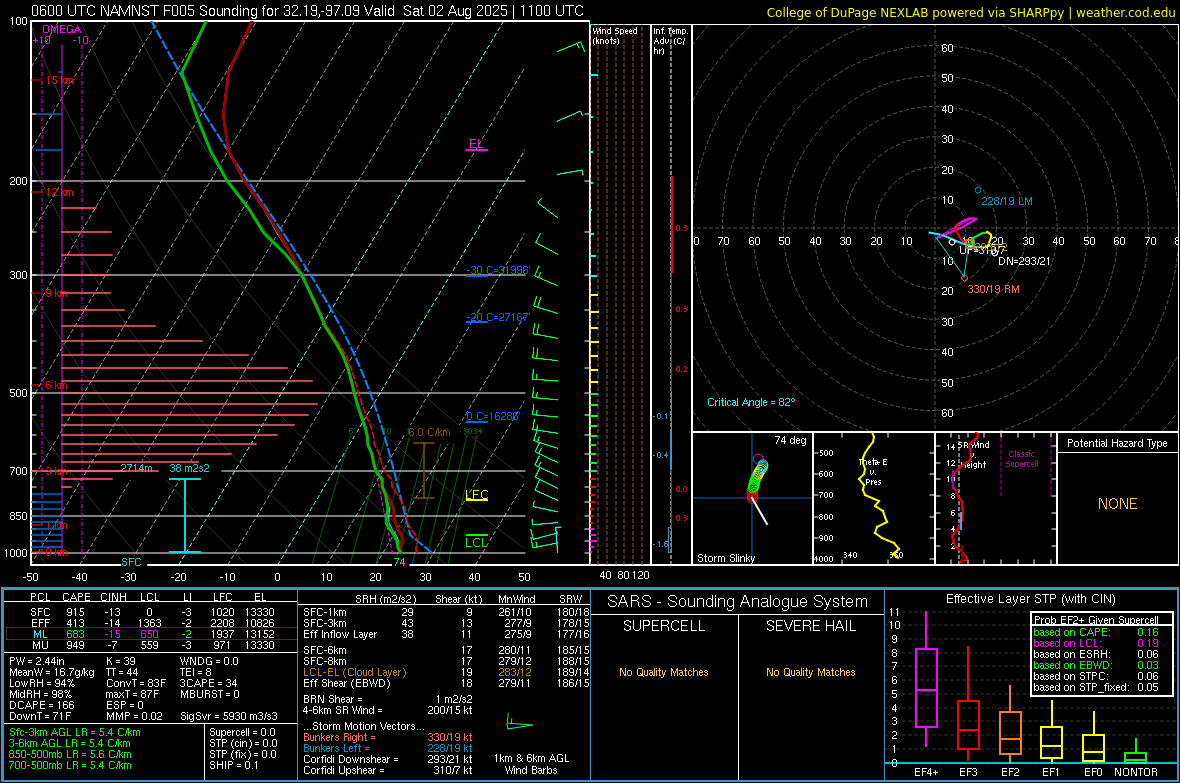Select the Classic Supercell magenta label

[x=1021, y=459]
